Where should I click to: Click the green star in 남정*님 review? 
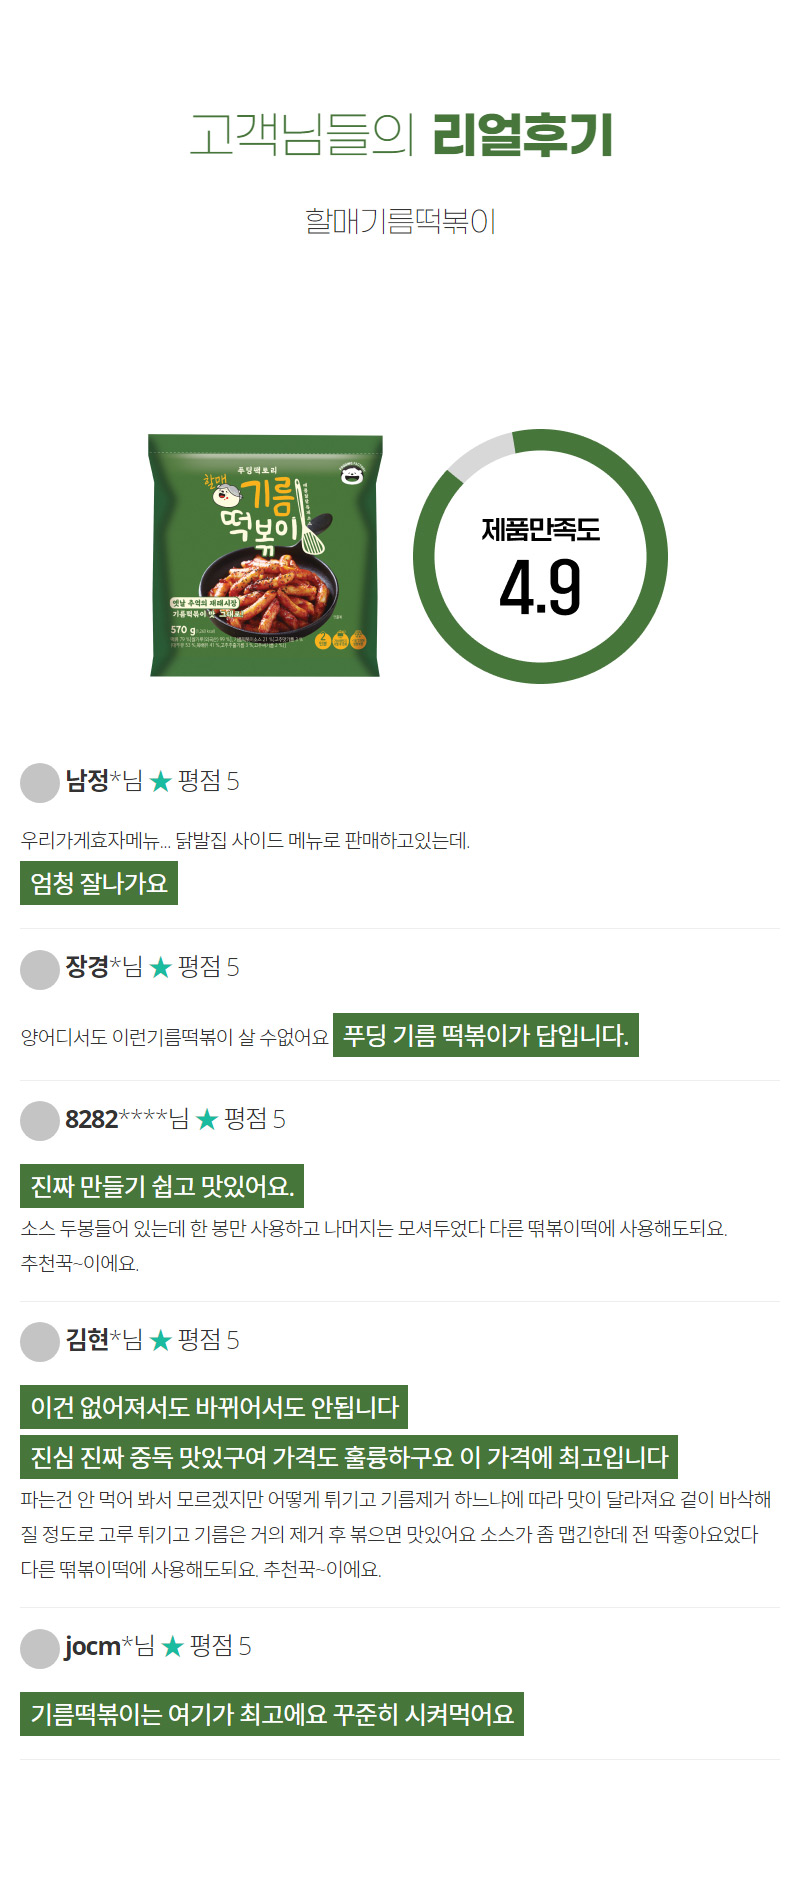pyautogui.click(x=160, y=782)
